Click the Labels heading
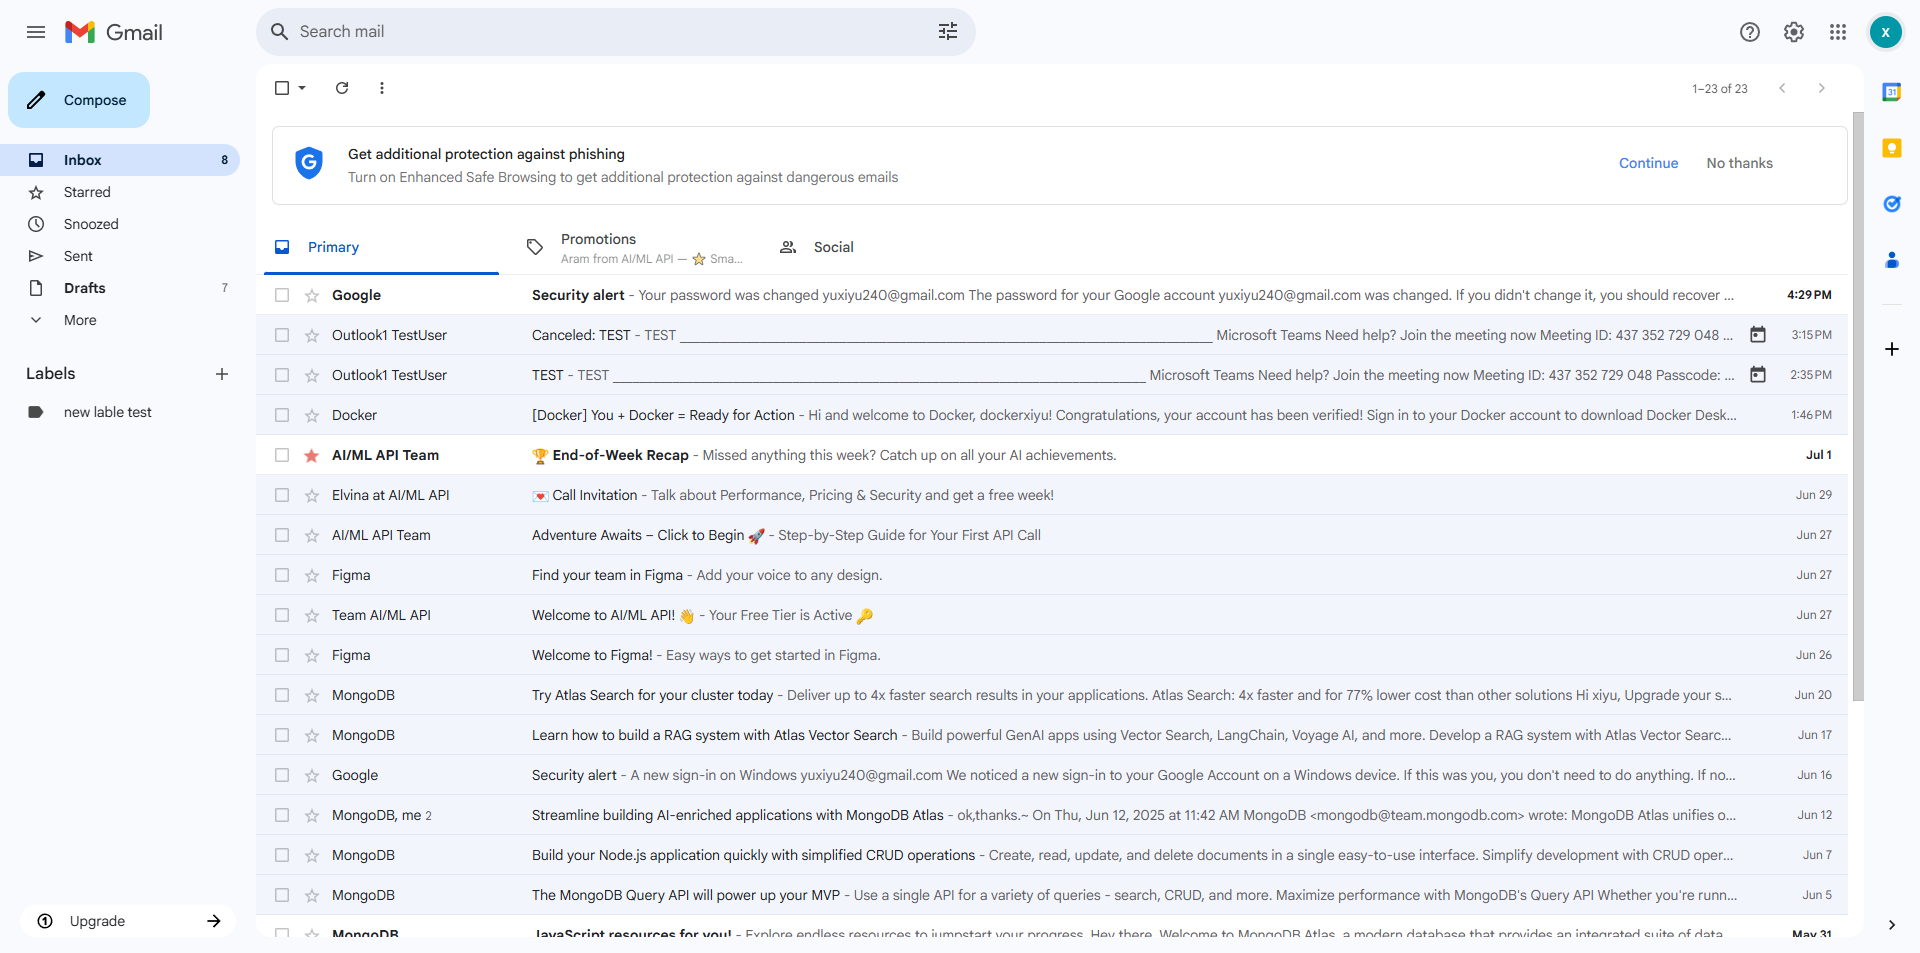The width and height of the screenshot is (1920, 953). [x=51, y=374]
